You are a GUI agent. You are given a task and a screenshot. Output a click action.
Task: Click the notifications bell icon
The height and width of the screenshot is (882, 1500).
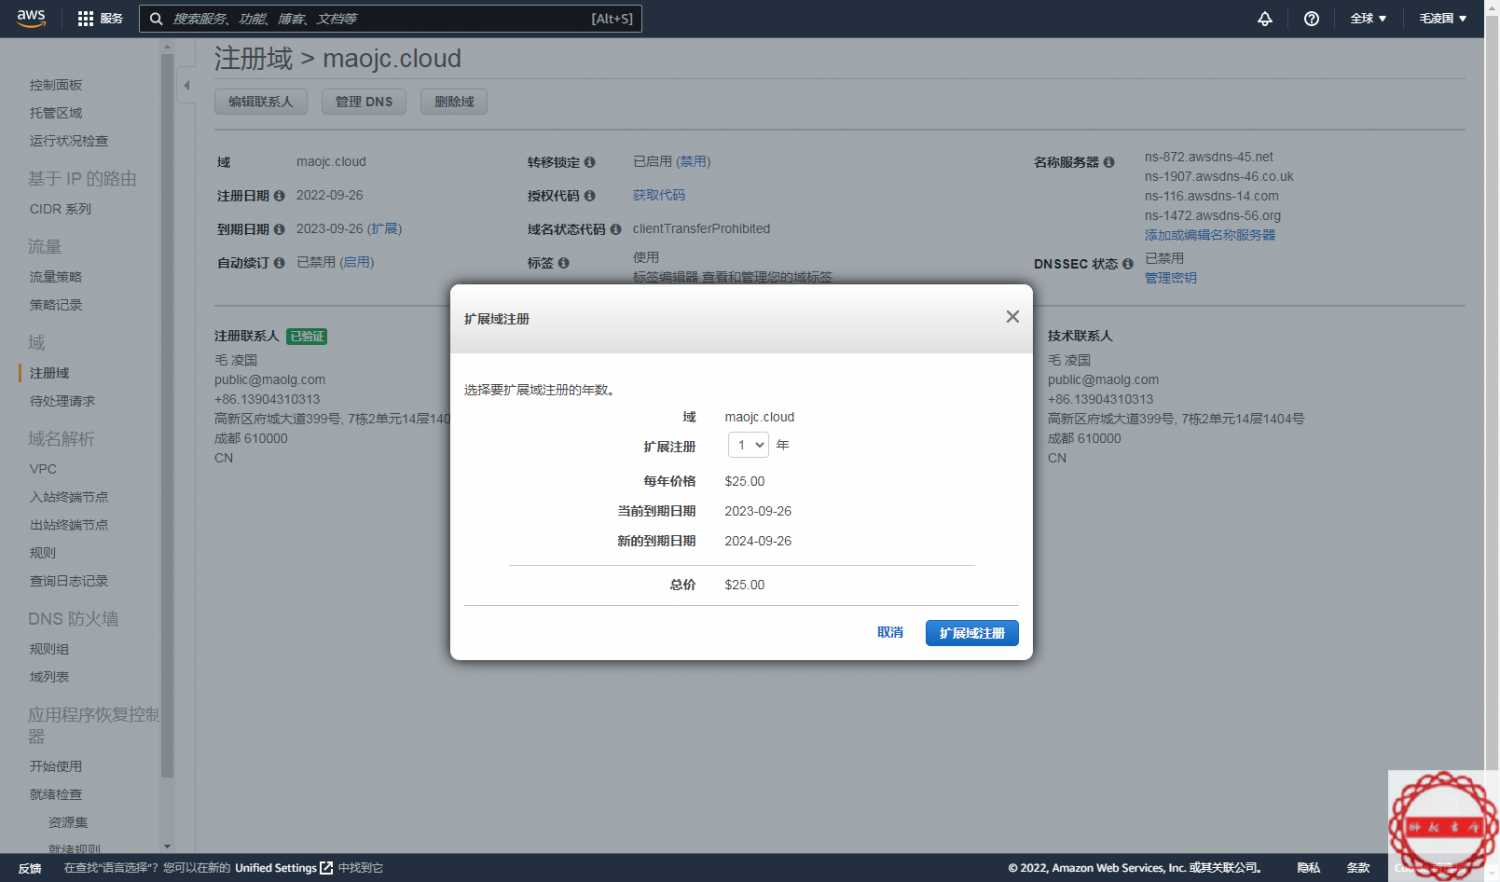[1265, 18]
